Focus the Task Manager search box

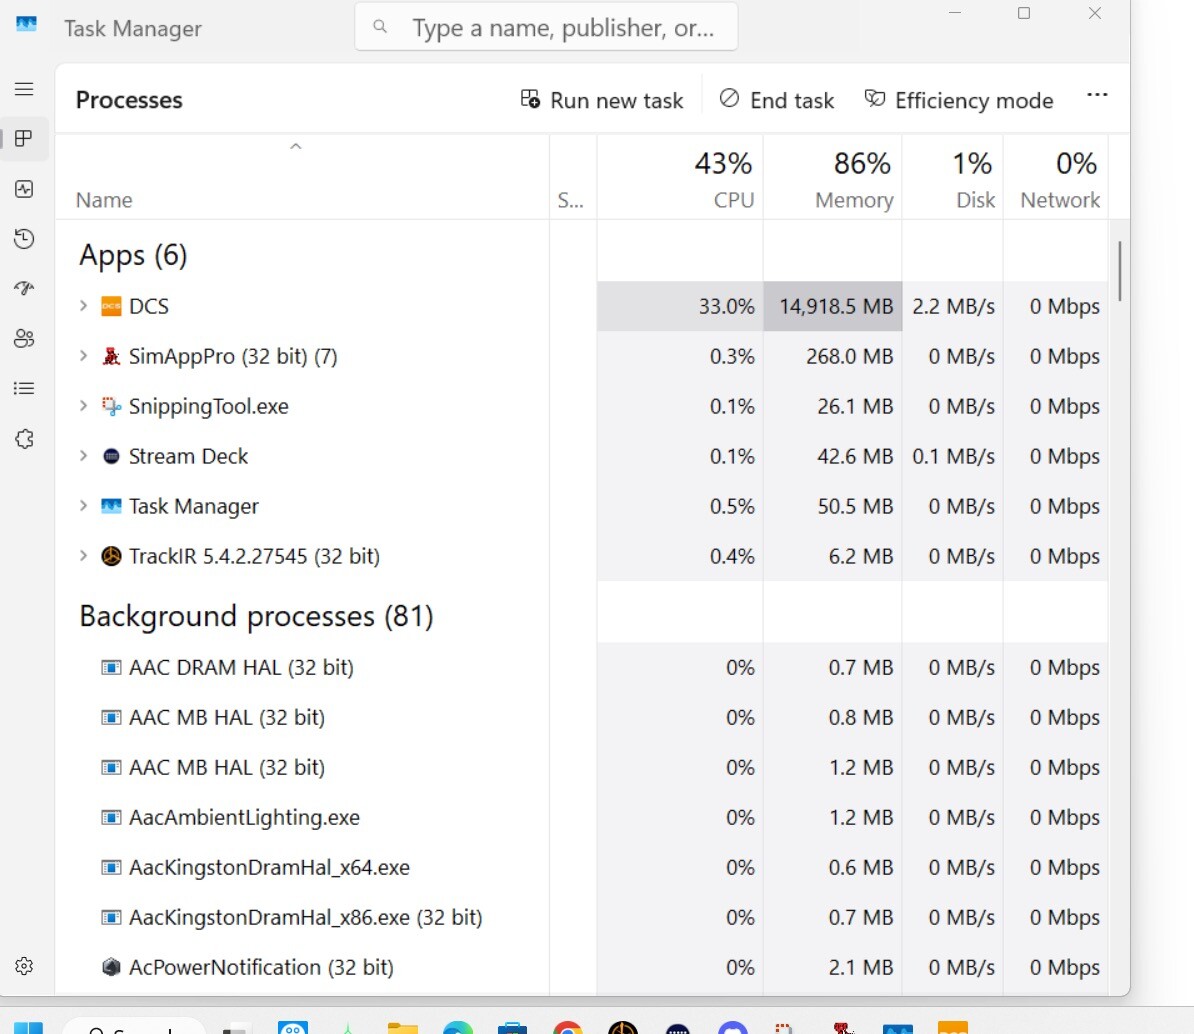[546, 27]
